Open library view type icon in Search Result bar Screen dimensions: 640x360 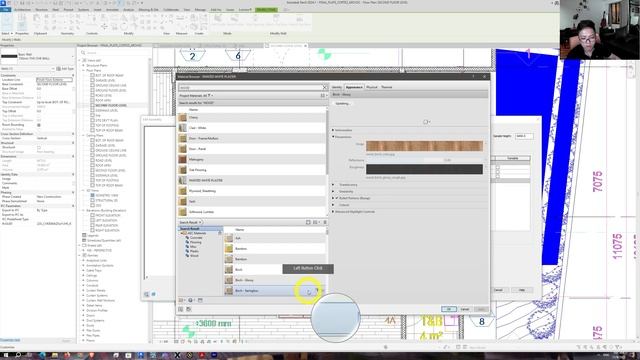pyautogui.click(x=316, y=222)
